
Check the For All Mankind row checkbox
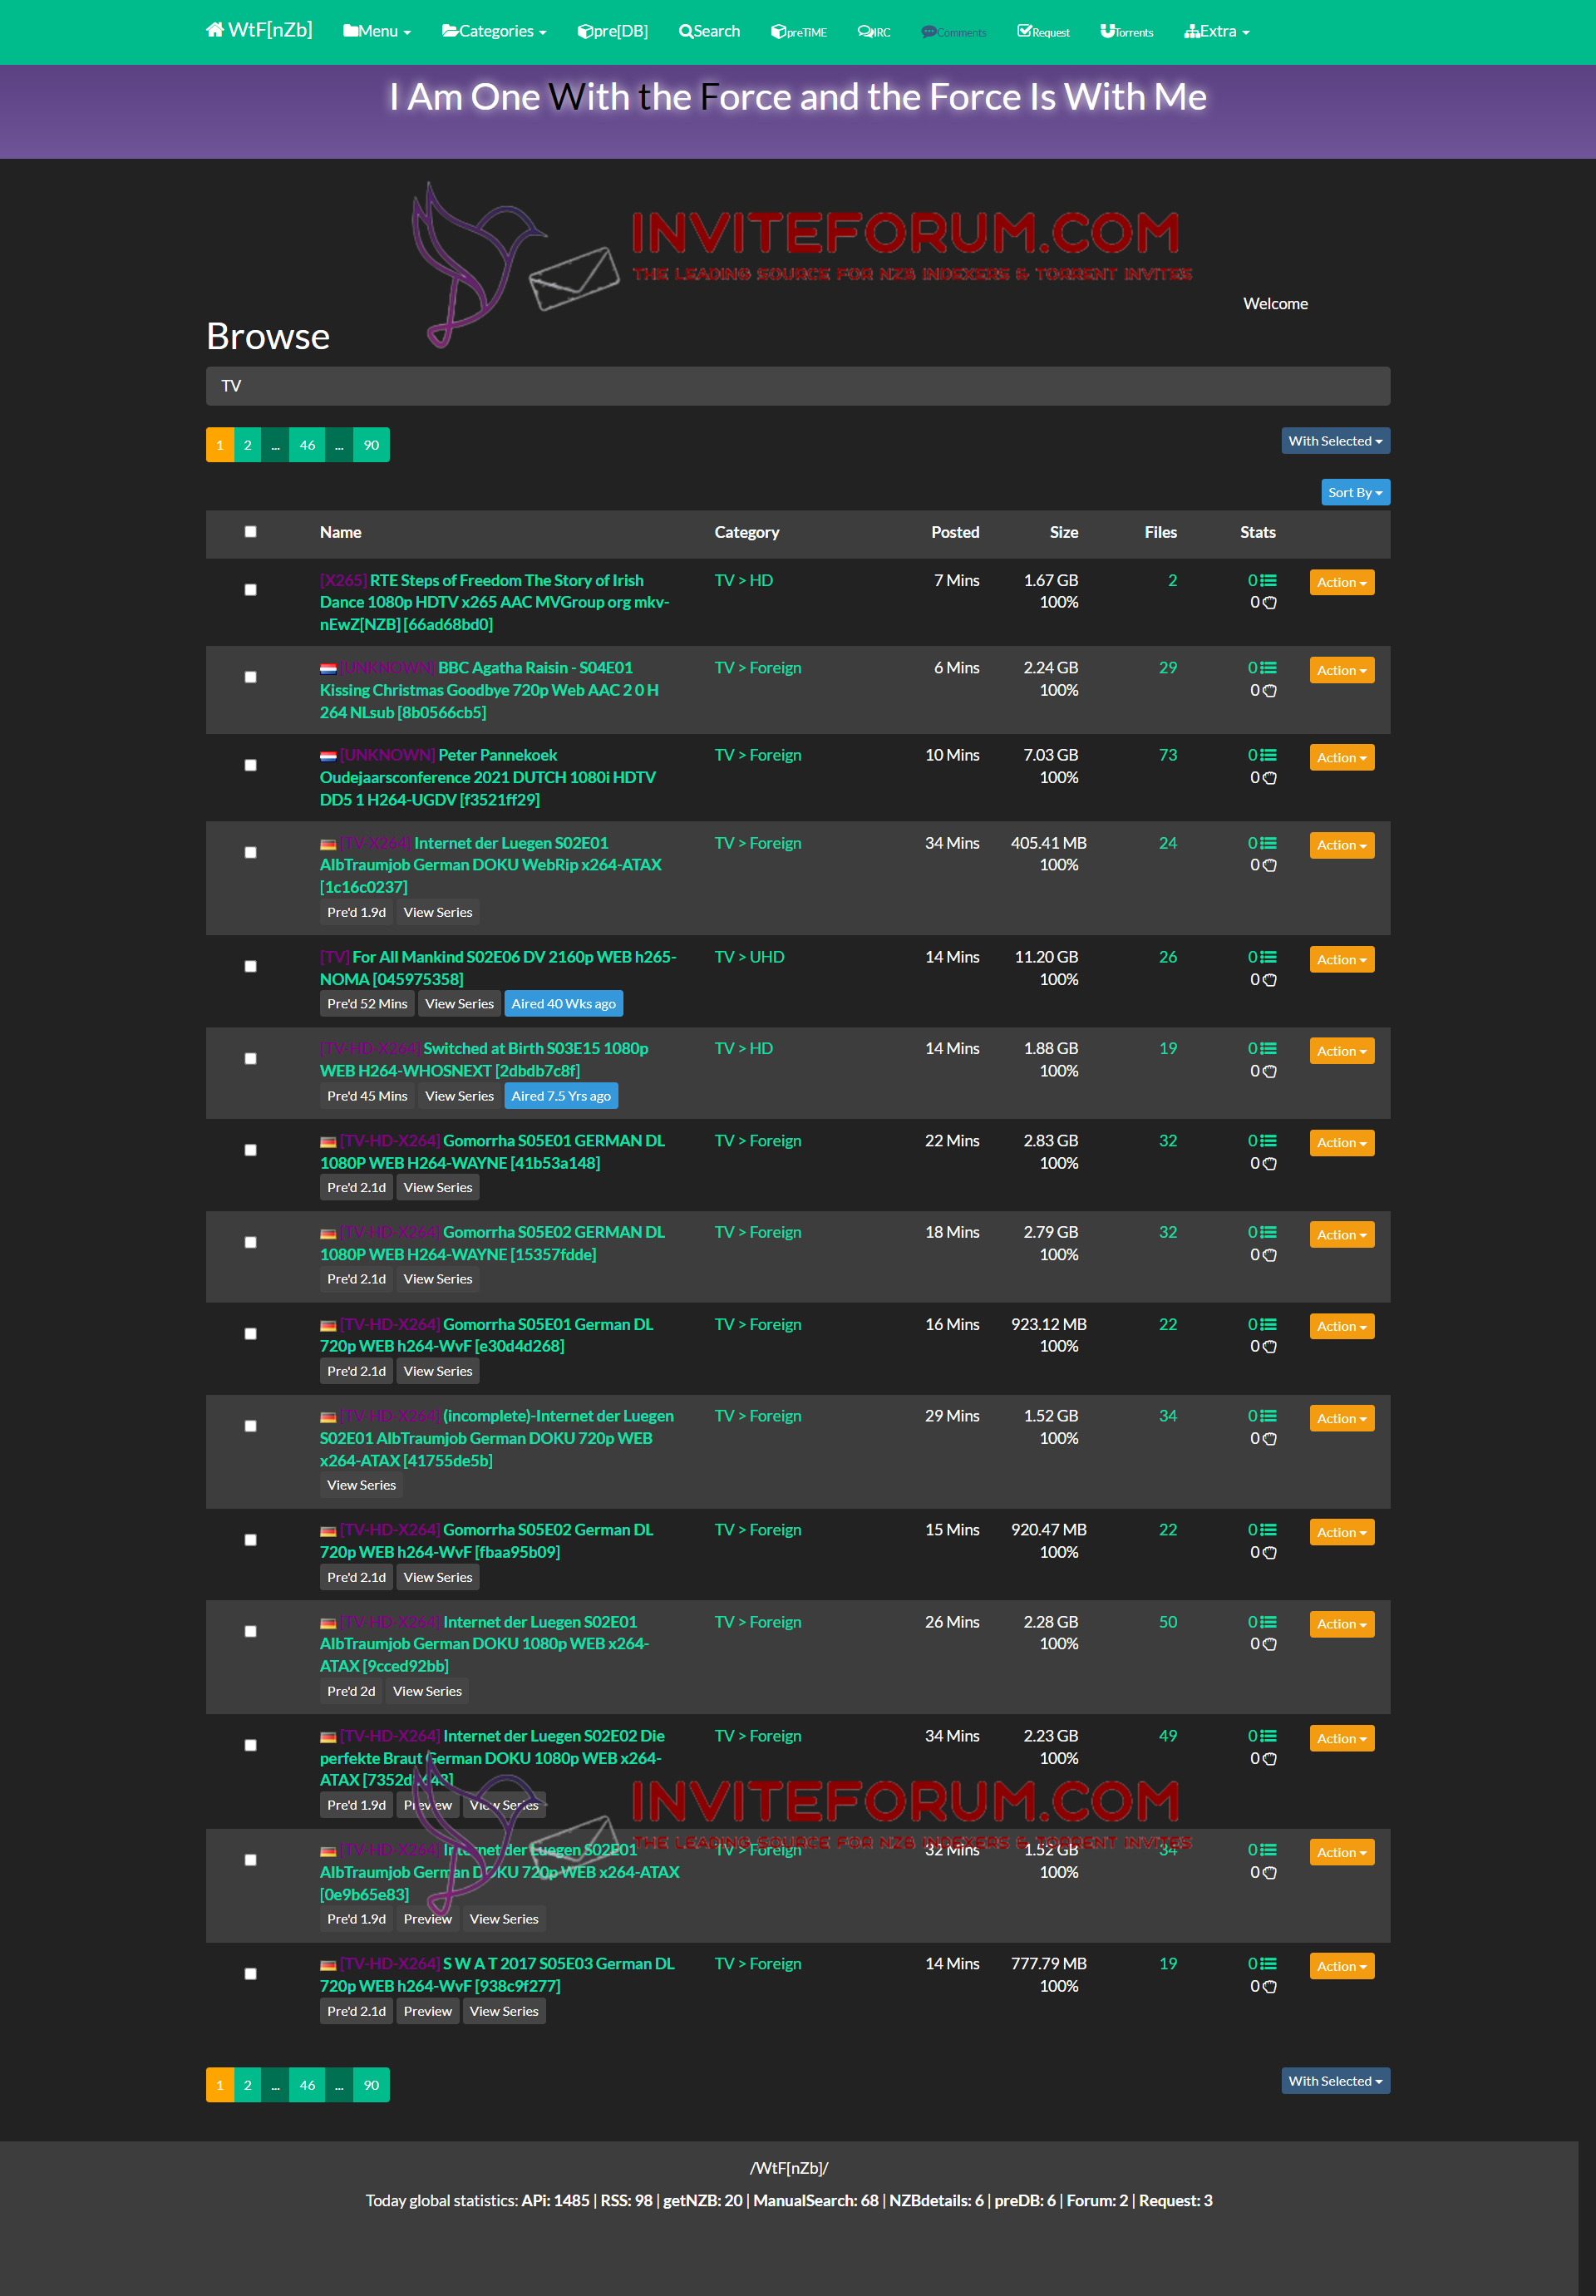251,966
